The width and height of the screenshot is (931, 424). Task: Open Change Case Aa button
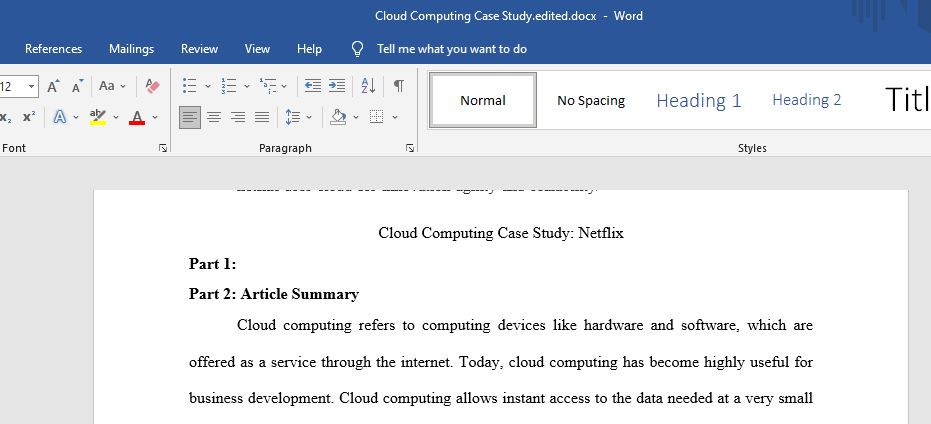(x=107, y=87)
